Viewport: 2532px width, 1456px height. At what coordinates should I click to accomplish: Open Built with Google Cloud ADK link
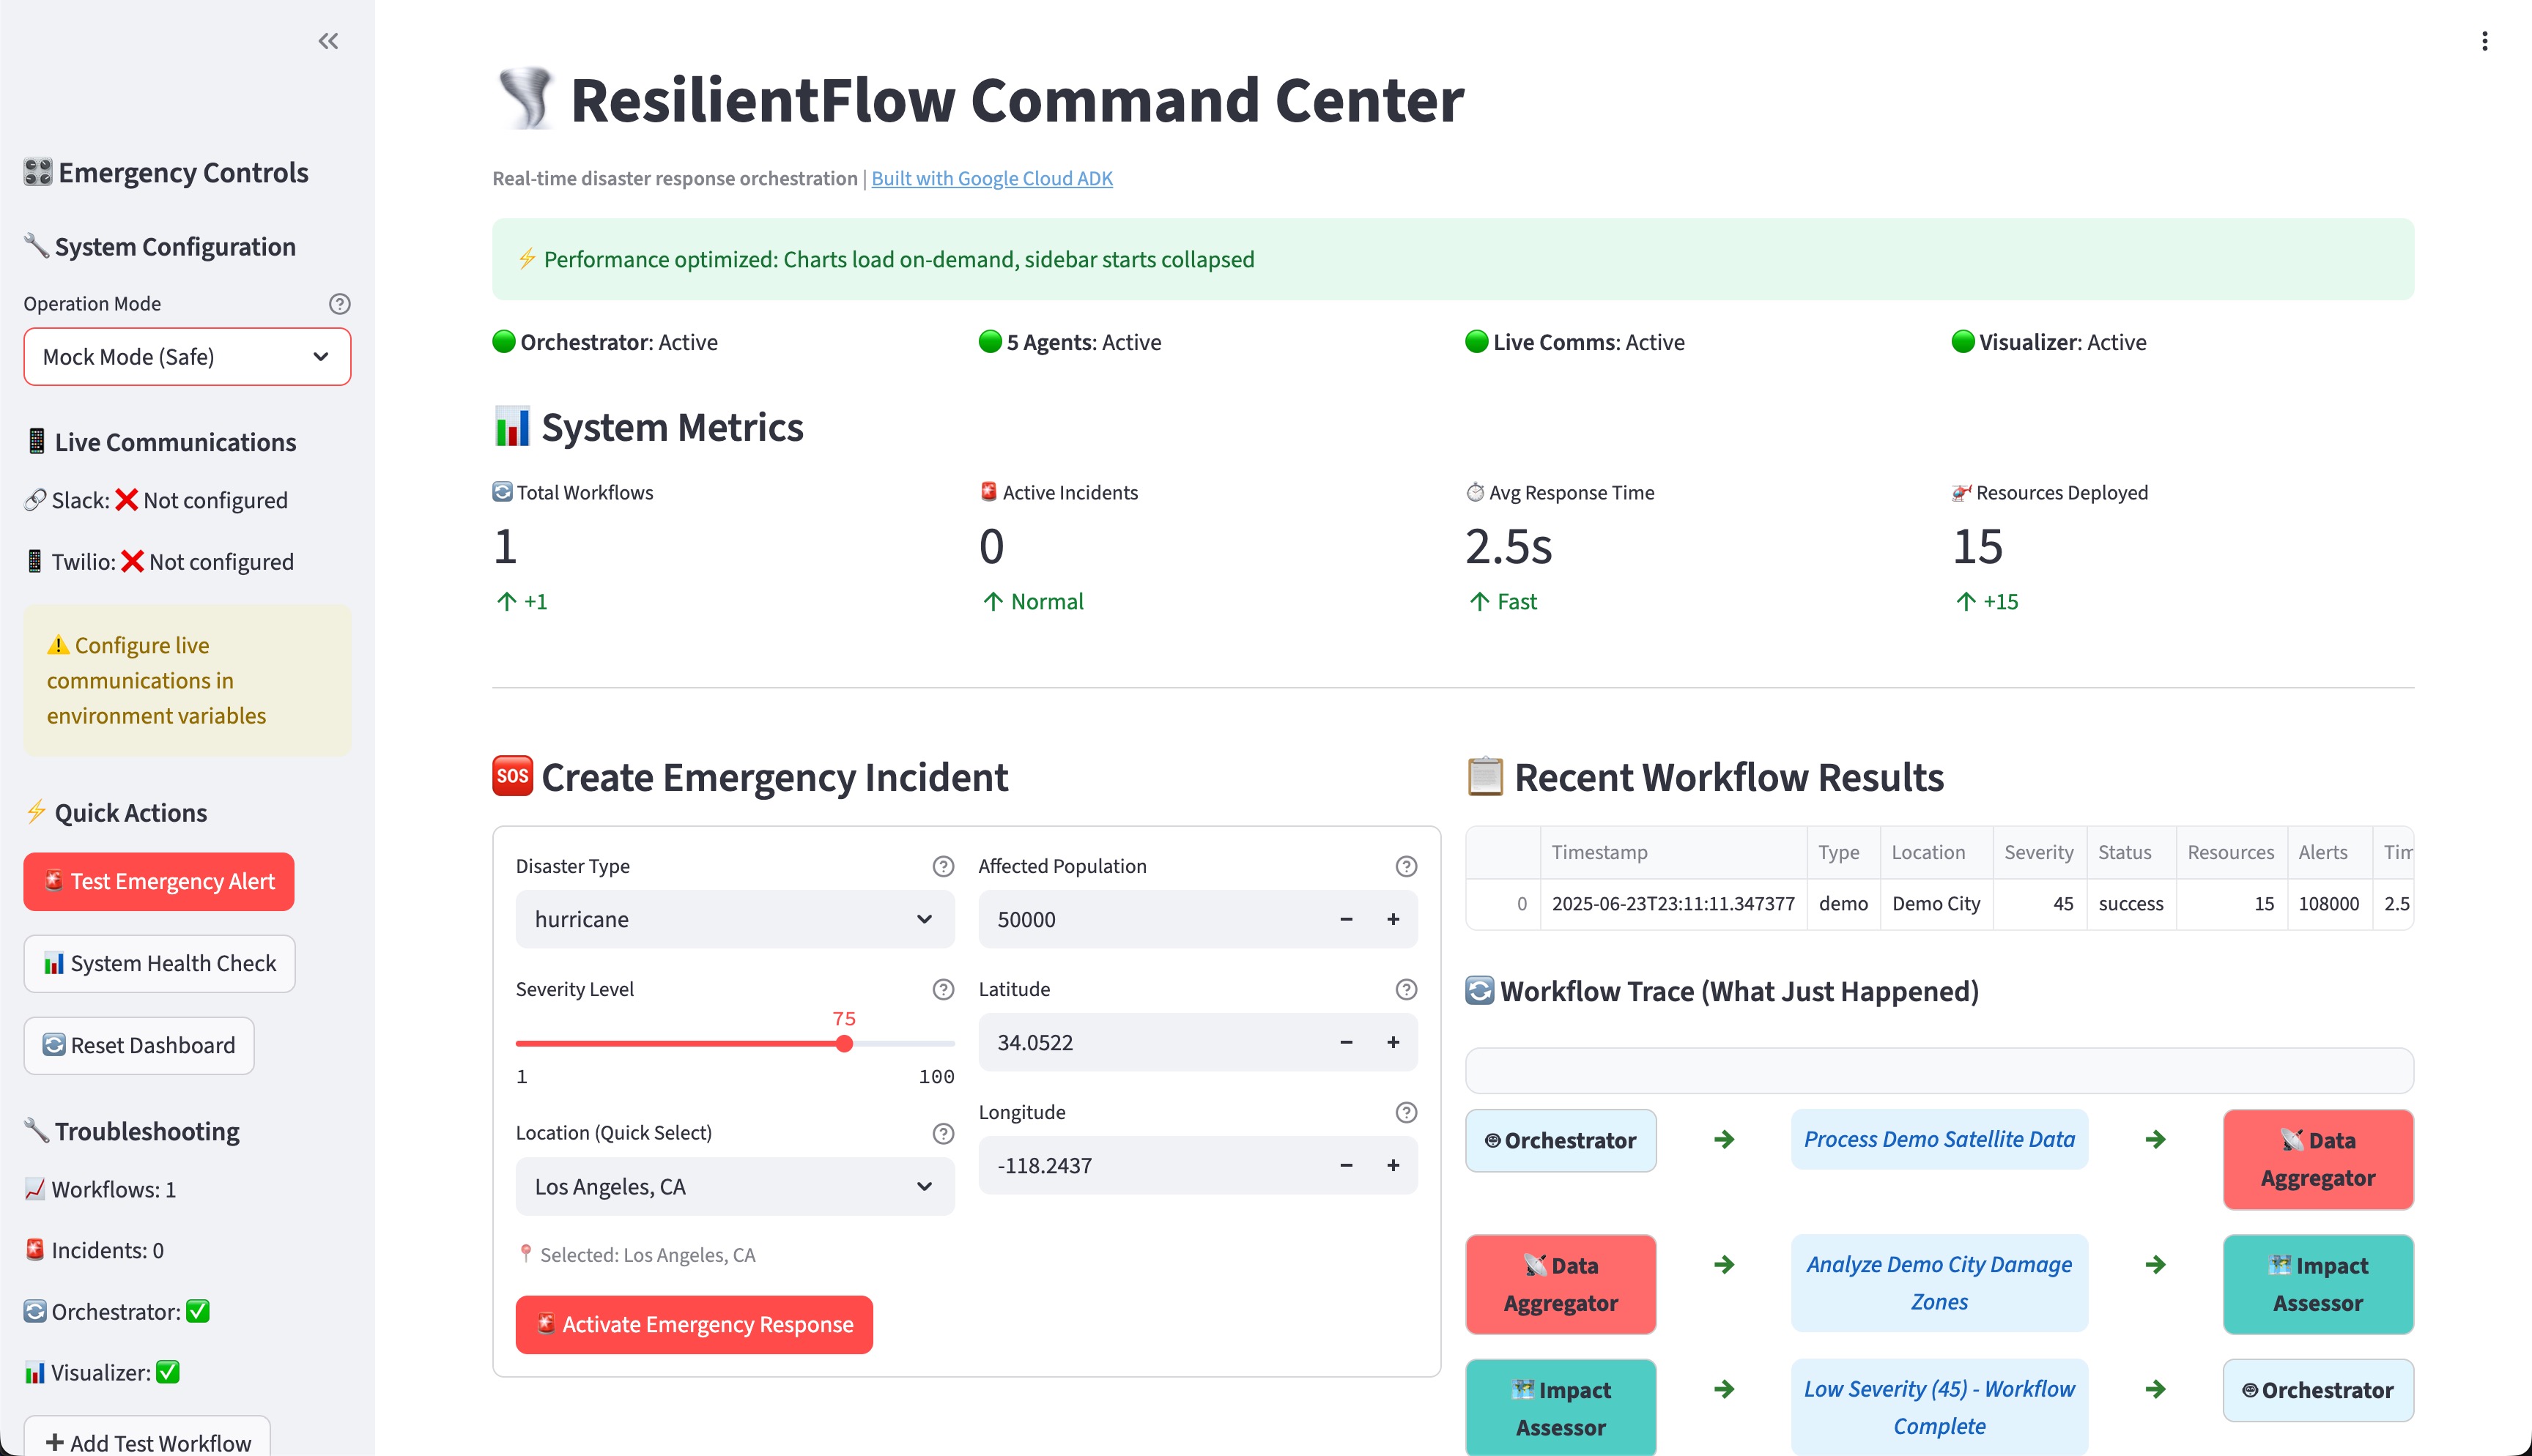991,178
